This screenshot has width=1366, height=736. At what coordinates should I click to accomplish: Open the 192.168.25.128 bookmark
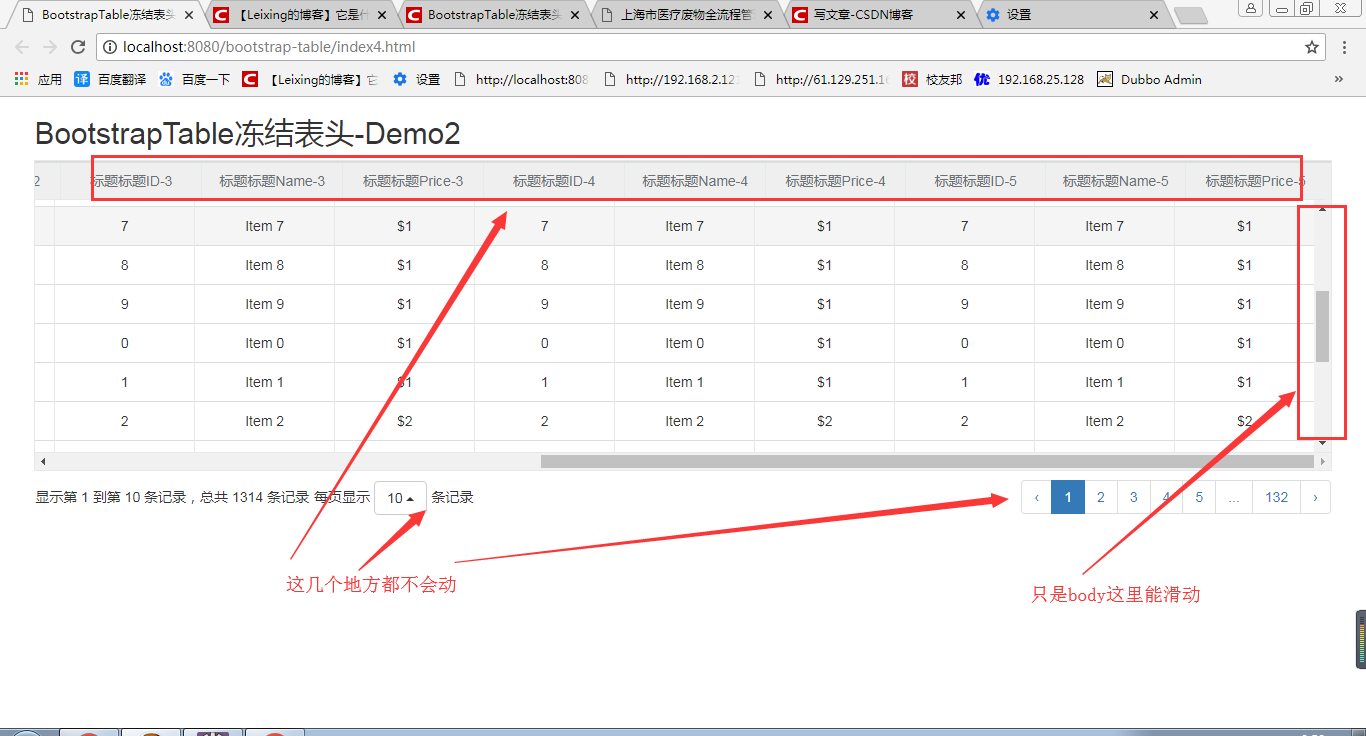point(1029,79)
